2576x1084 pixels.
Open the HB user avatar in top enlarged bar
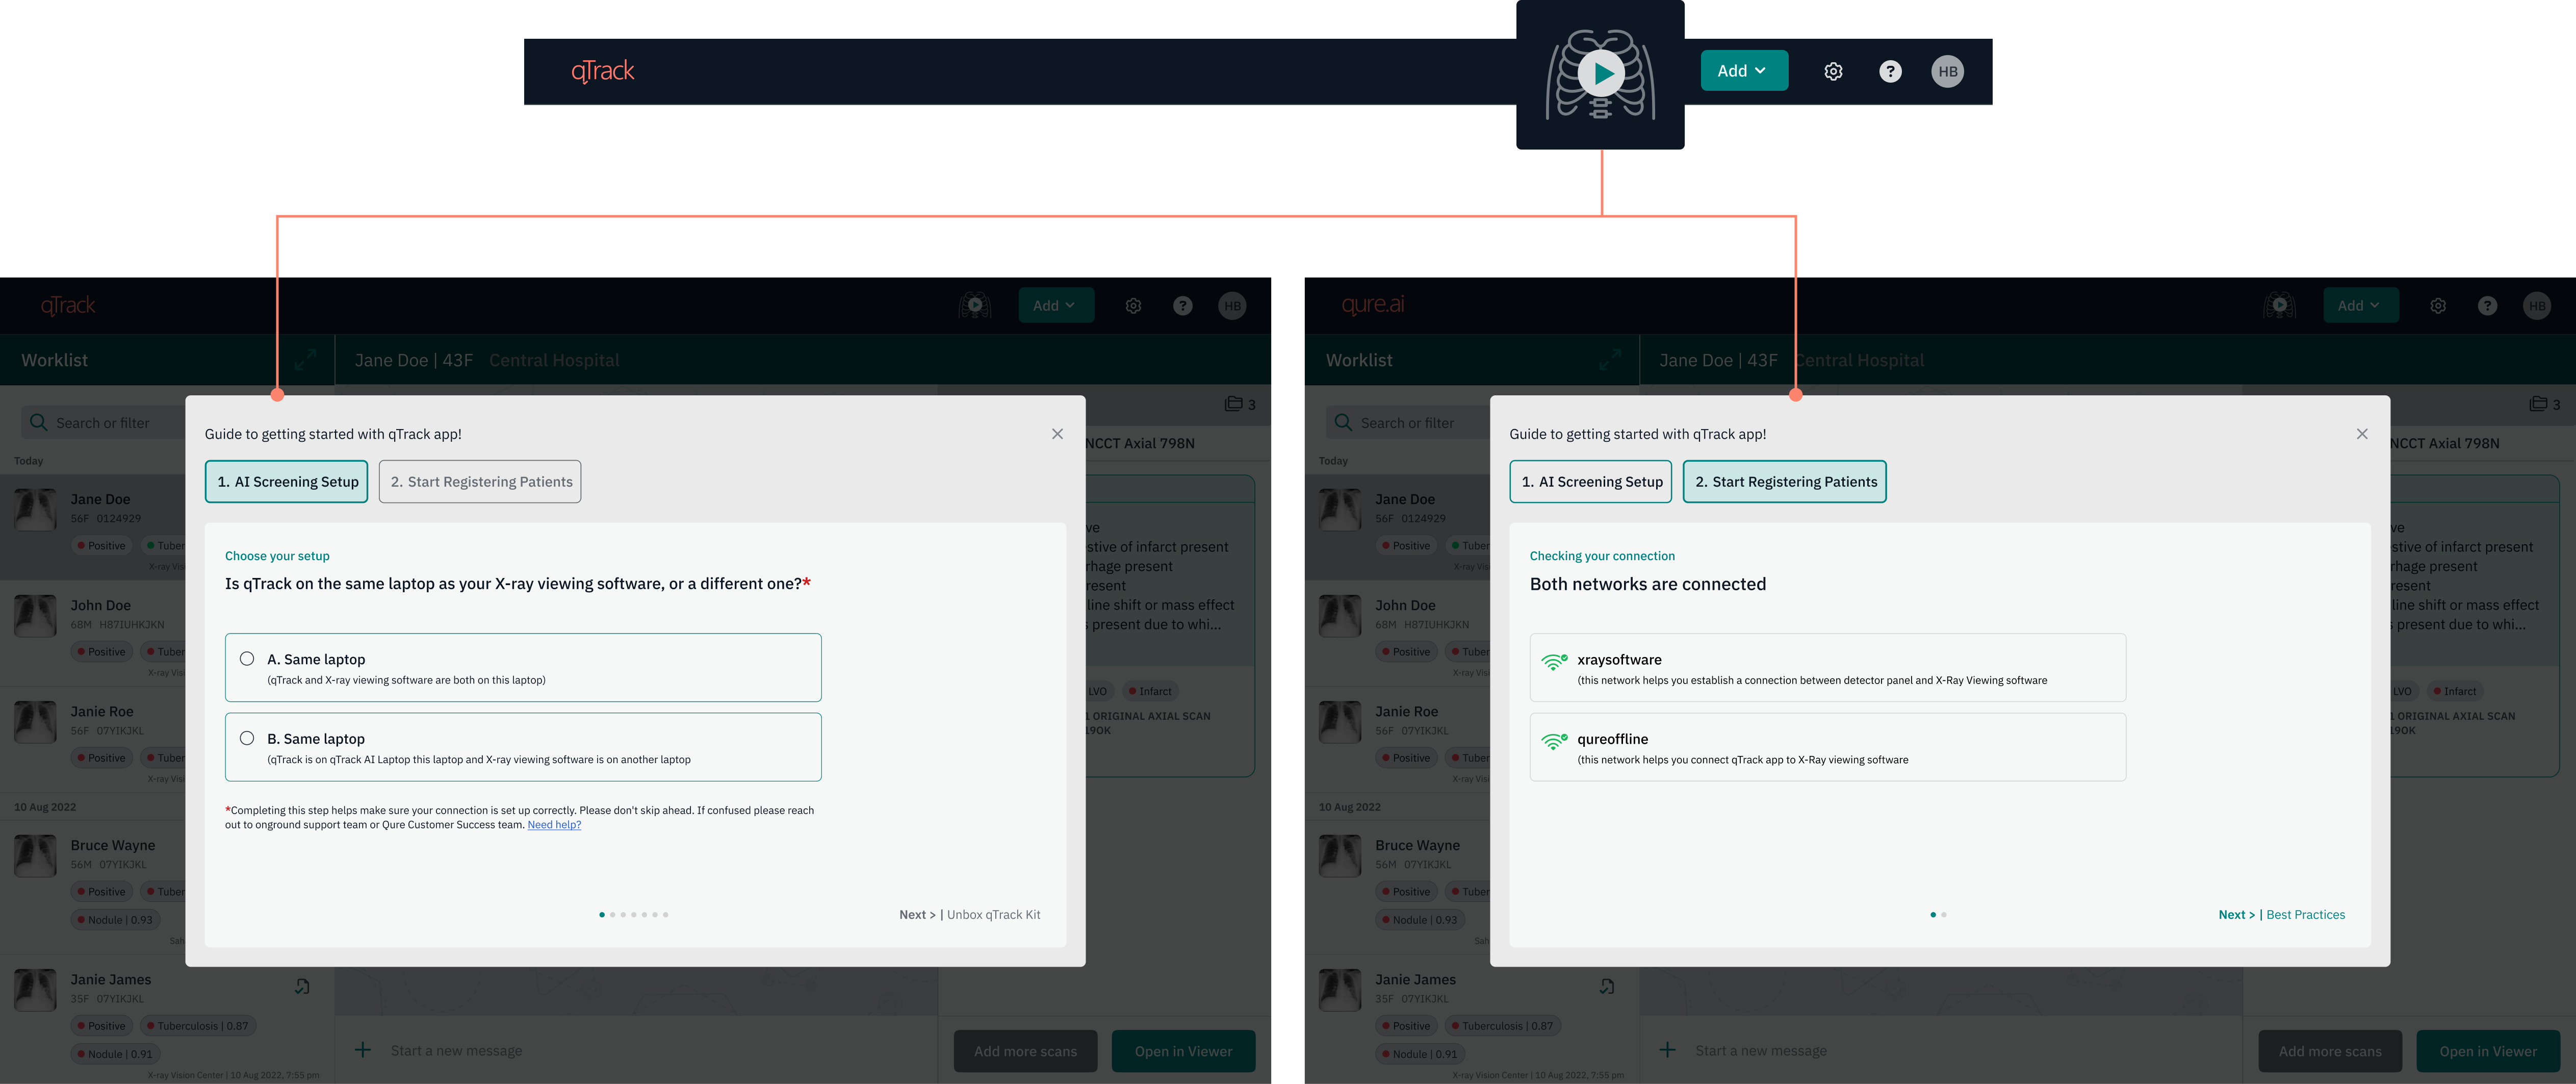[x=1947, y=71]
